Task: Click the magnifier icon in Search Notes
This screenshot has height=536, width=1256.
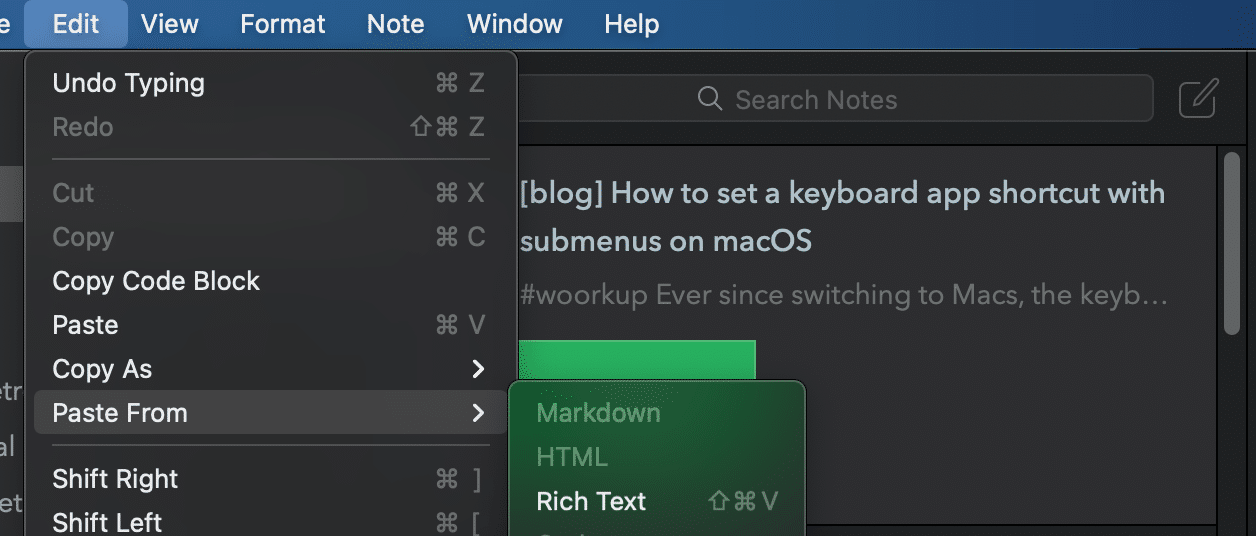Action: point(710,99)
